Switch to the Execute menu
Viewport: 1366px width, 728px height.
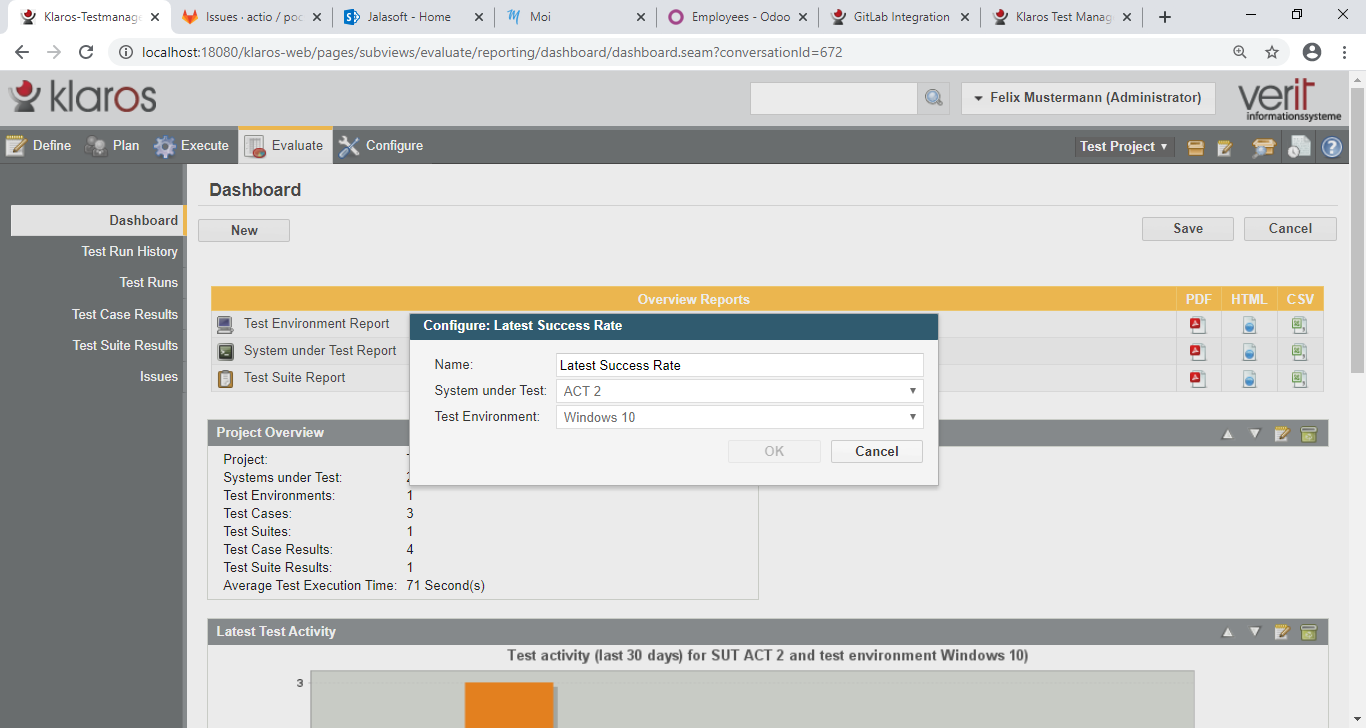(192, 146)
